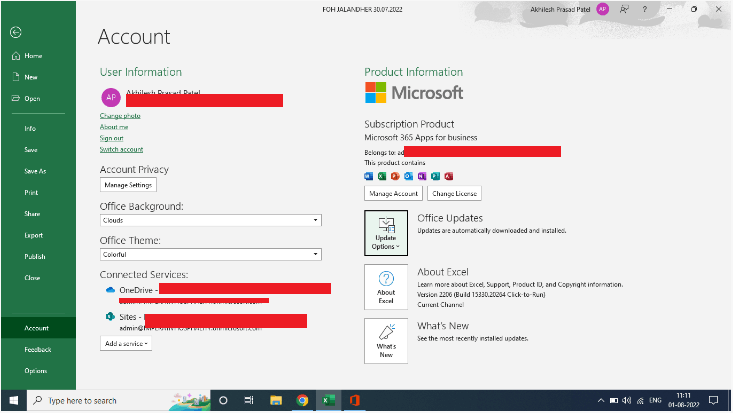Image resolution: width=733 pixels, height=413 pixels.
Task: Click the OneDrive cloud icon in Connected Services
Action: coord(110,290)
